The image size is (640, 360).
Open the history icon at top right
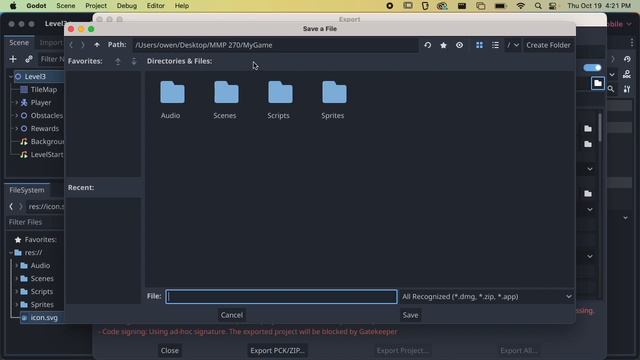(627, 59)
